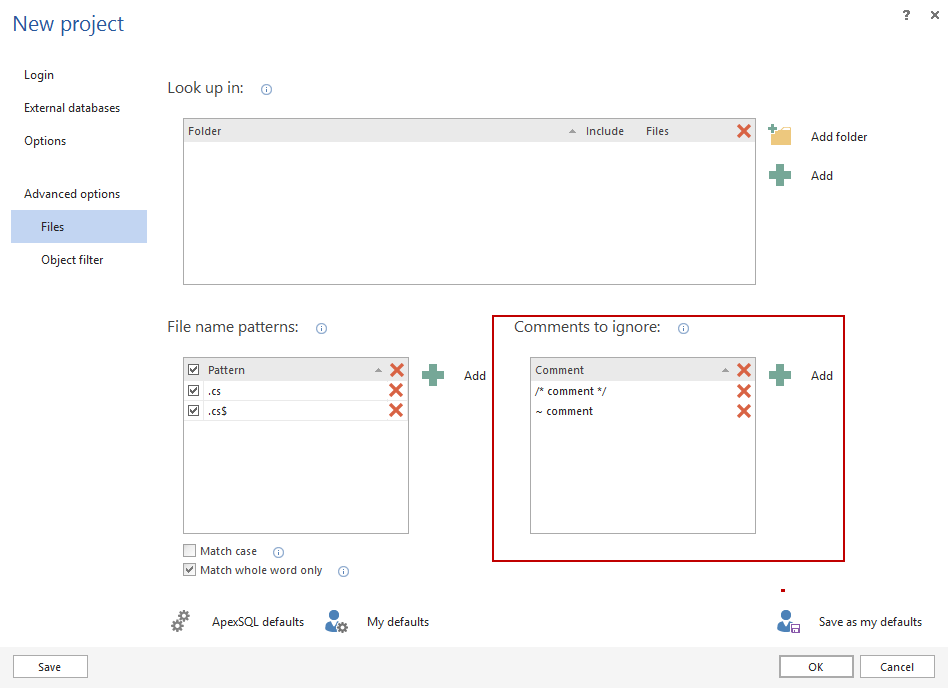The height and width of the screenshot is (688, 948).
Task: Remove the .cs$ pattern entry
Action: 396,411
